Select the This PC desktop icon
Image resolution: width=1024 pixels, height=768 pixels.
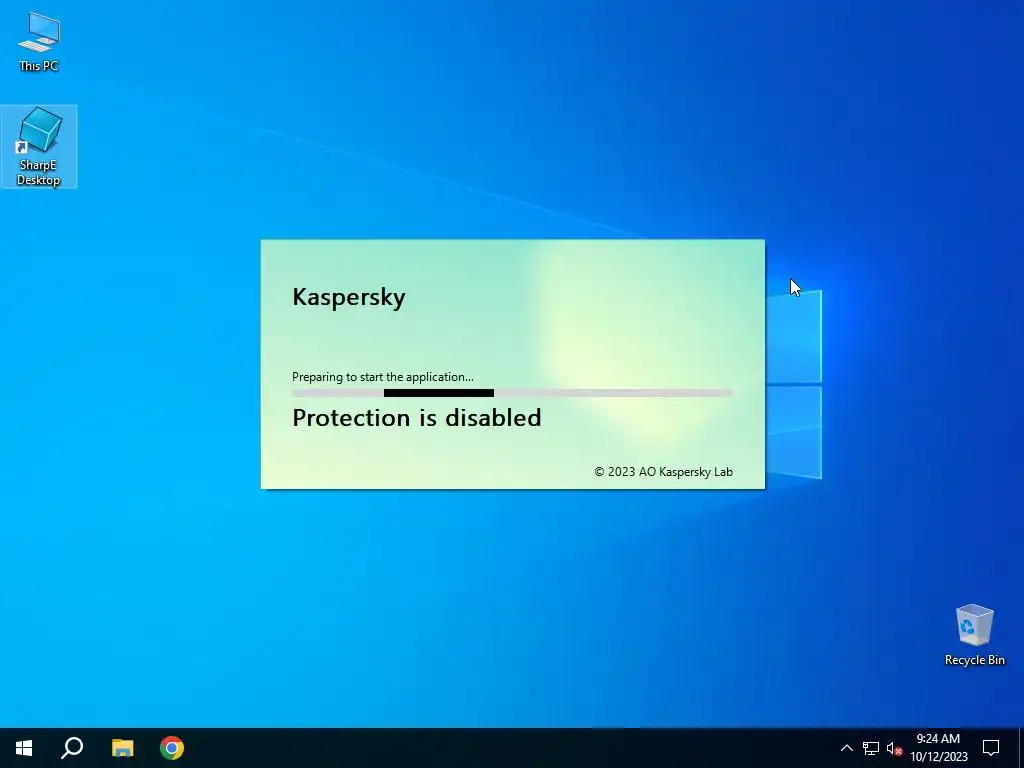[39, 40]
